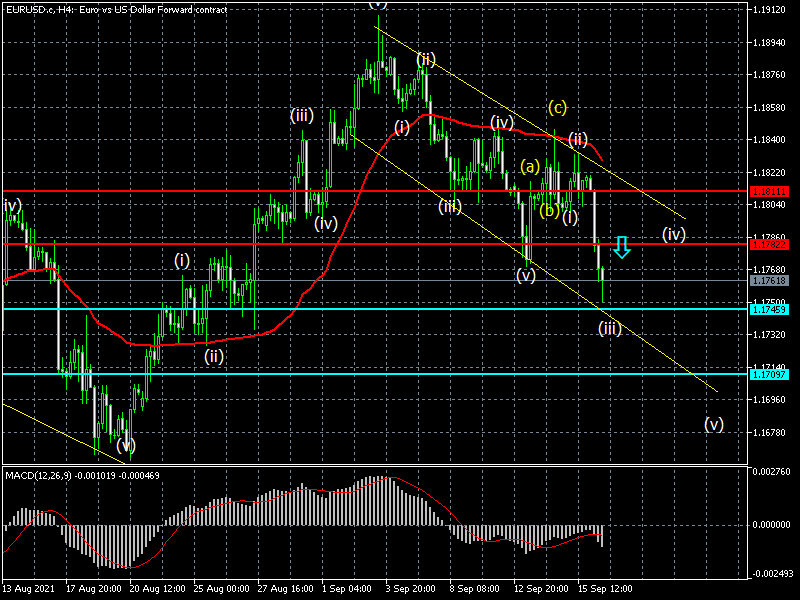Click the 1.18220 price axis value
Screen dimensions: 800x600
click(769, 172)
